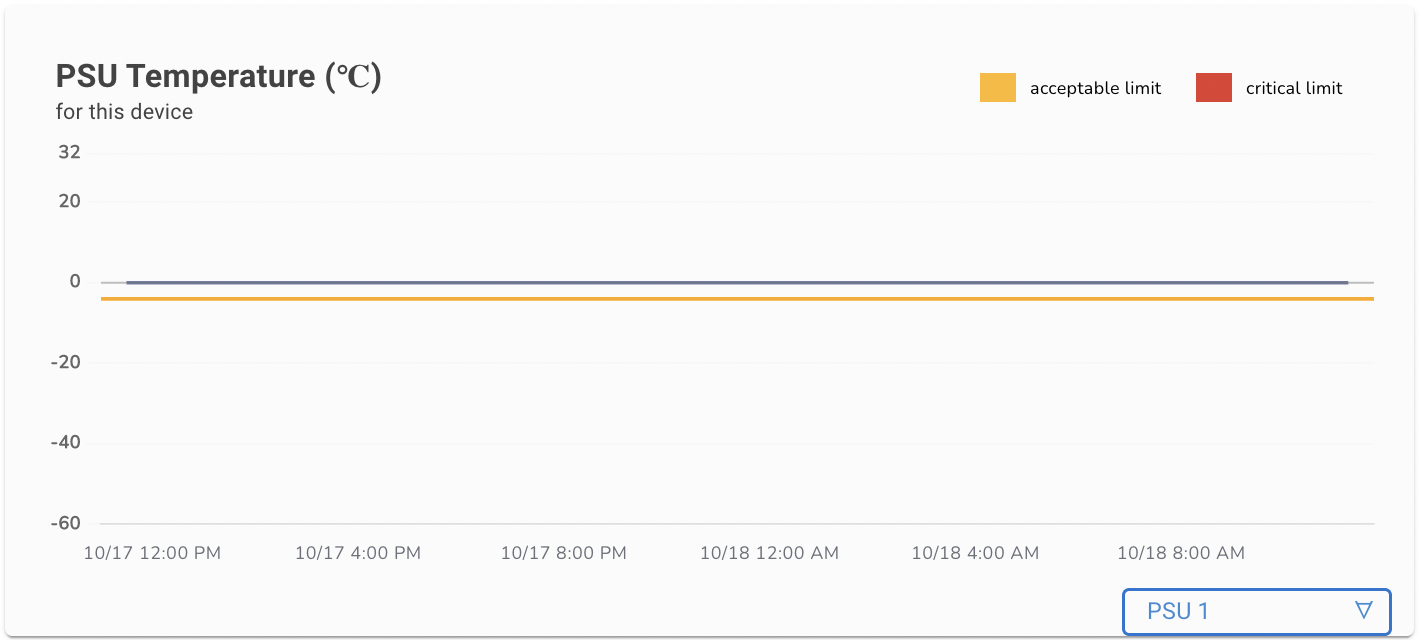The width and height of the screenshot is (1420, 640).
Task: Click the "for this device" subtitle
Action: [124, 112]
